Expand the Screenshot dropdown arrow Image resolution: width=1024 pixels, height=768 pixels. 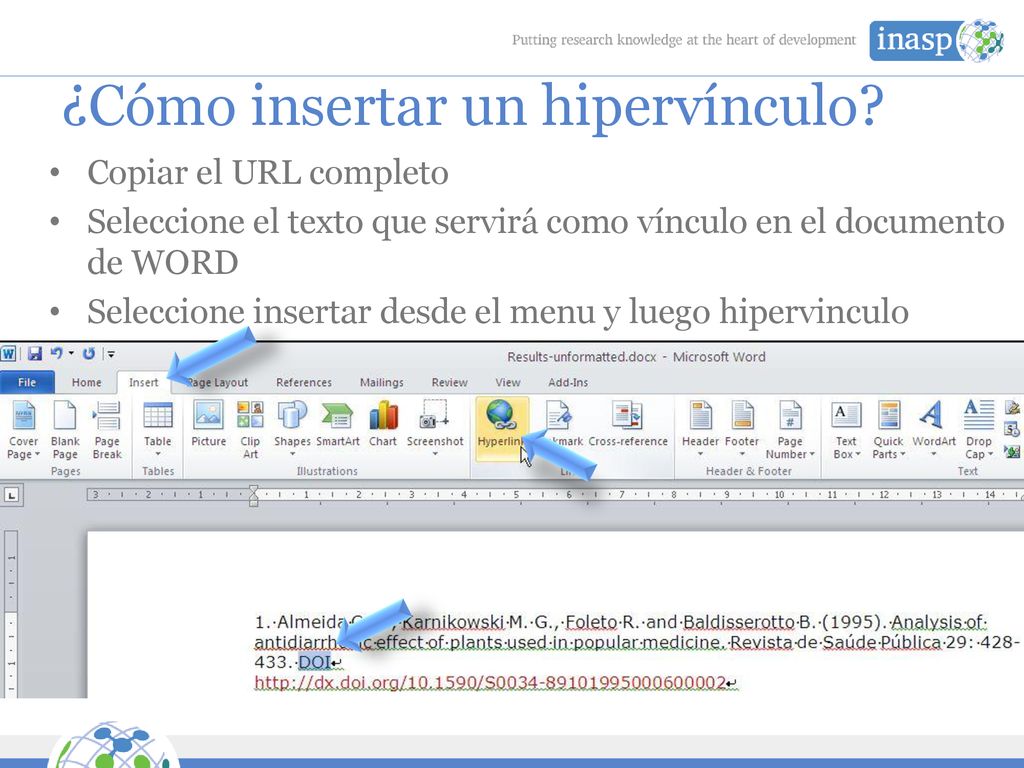click(x=435, y=455)
